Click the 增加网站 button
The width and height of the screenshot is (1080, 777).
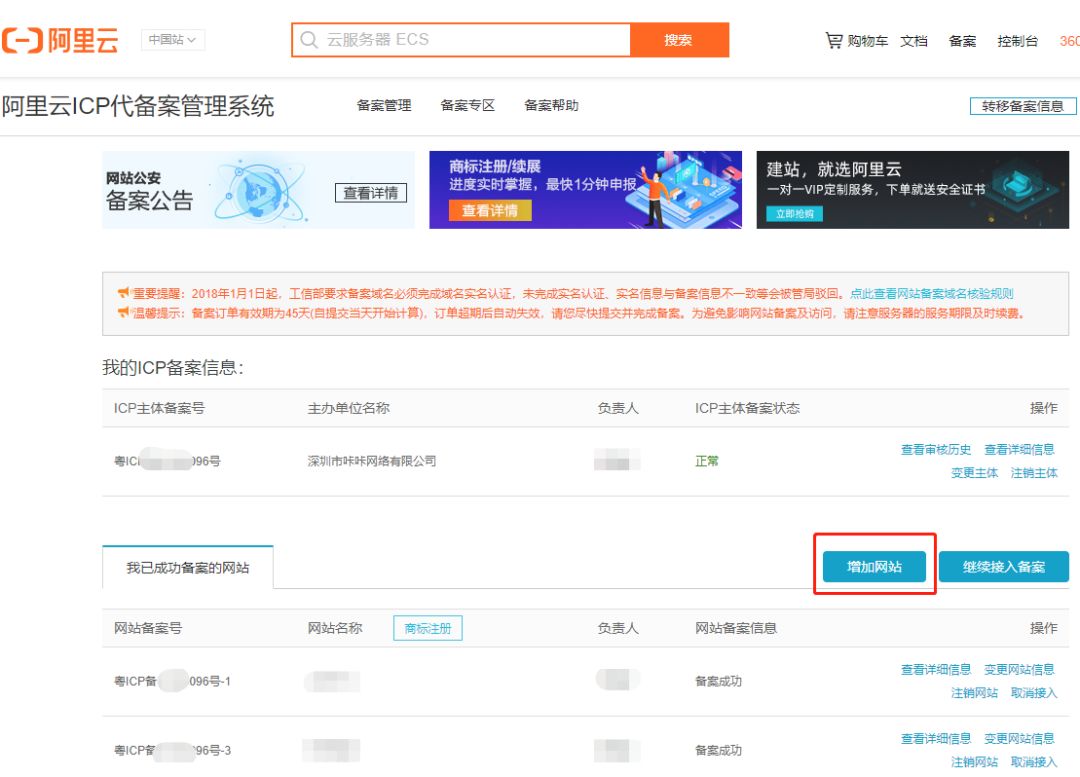(875, 567)
